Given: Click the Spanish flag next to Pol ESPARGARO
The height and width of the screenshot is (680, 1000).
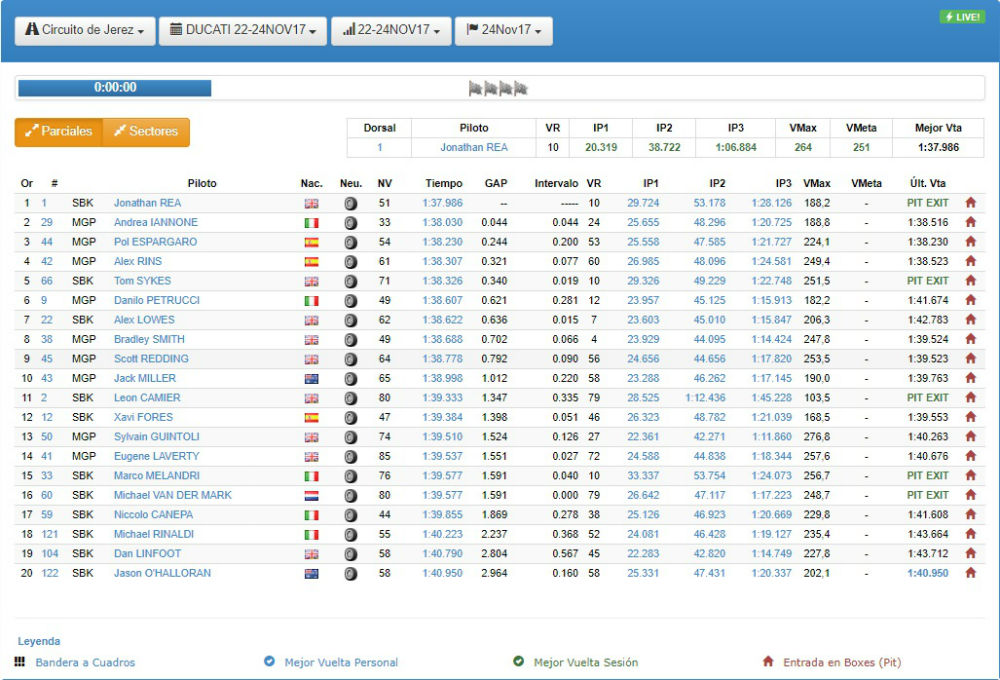Looking at the screenshot, I should (311, 242).
